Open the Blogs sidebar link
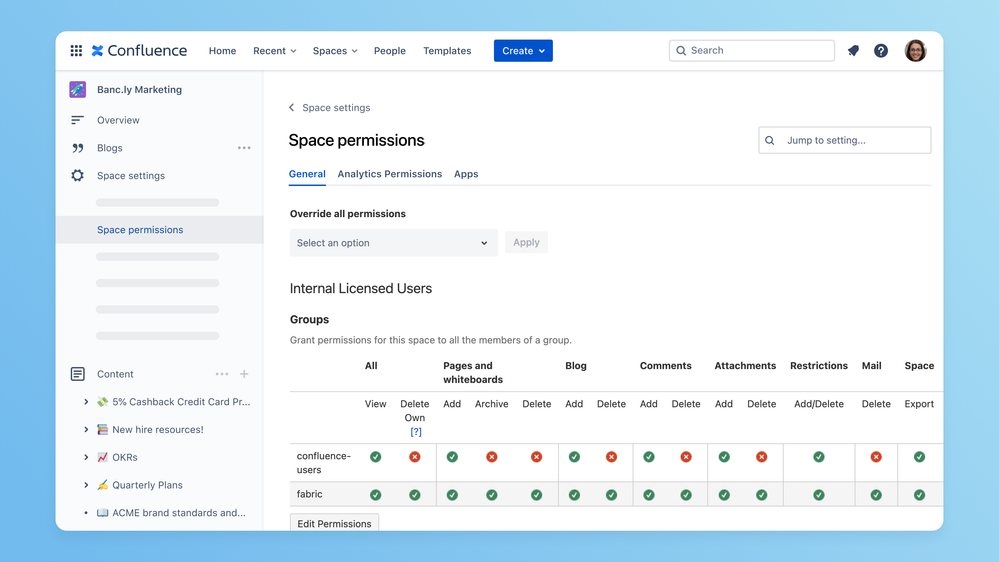The height and width of the screenshot is (562, 999). click(110, 148)
